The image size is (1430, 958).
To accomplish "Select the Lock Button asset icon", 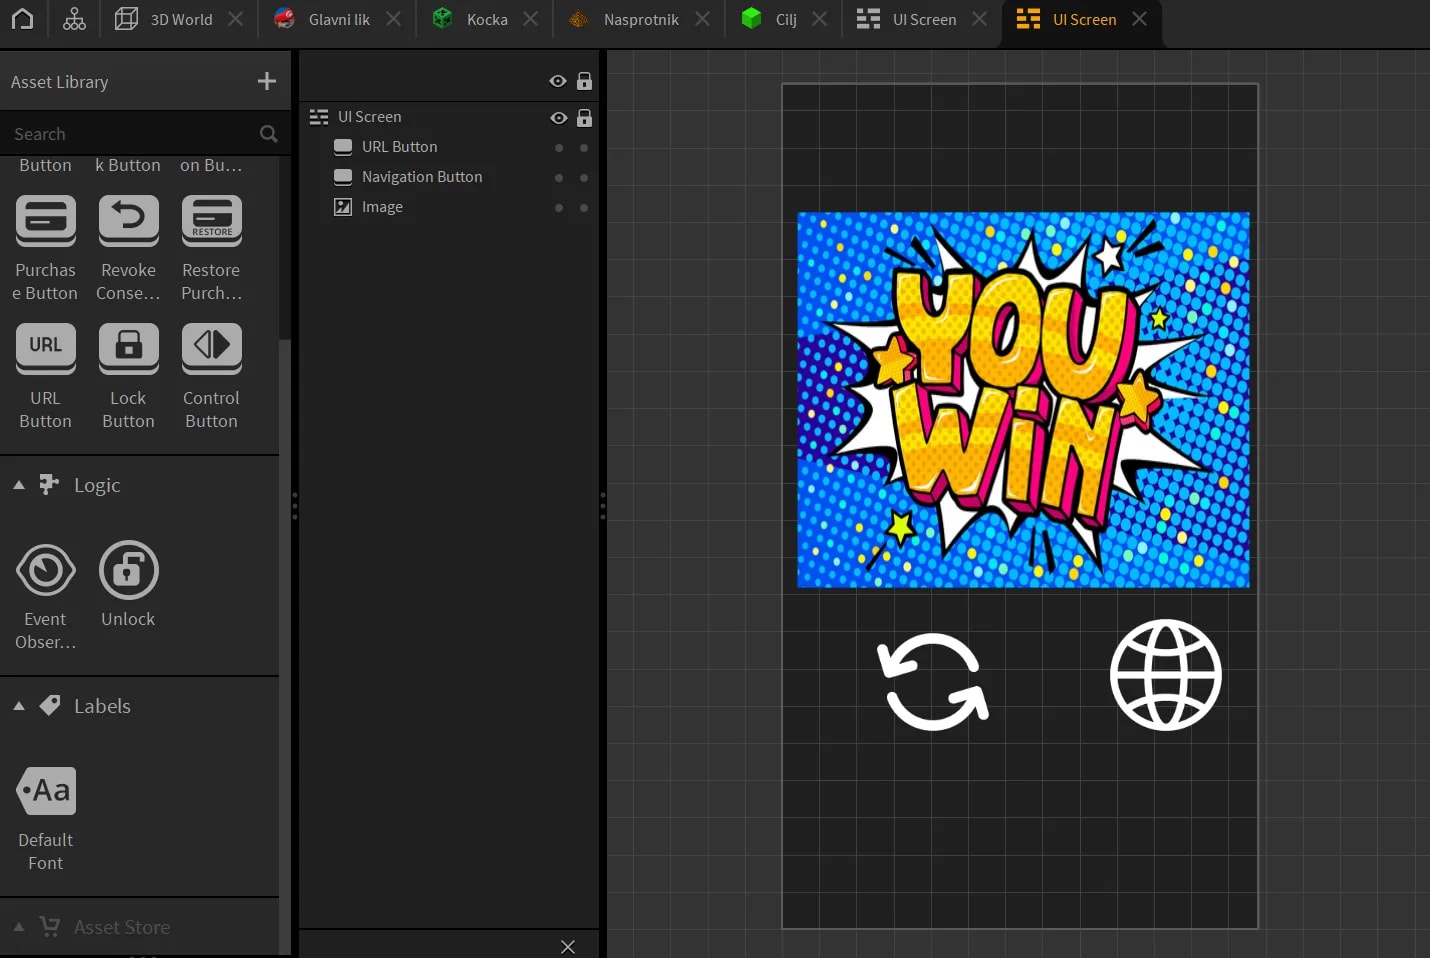I will point(128,346).
